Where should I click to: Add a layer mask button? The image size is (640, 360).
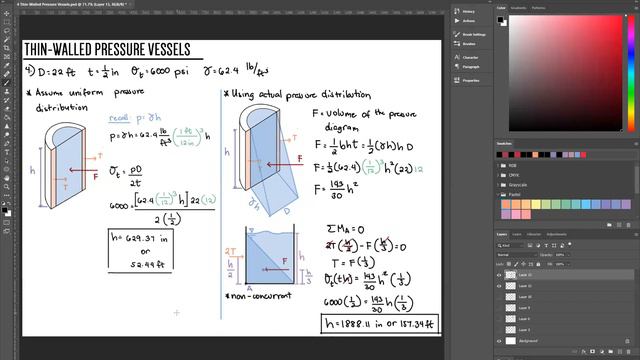[592, 351]
